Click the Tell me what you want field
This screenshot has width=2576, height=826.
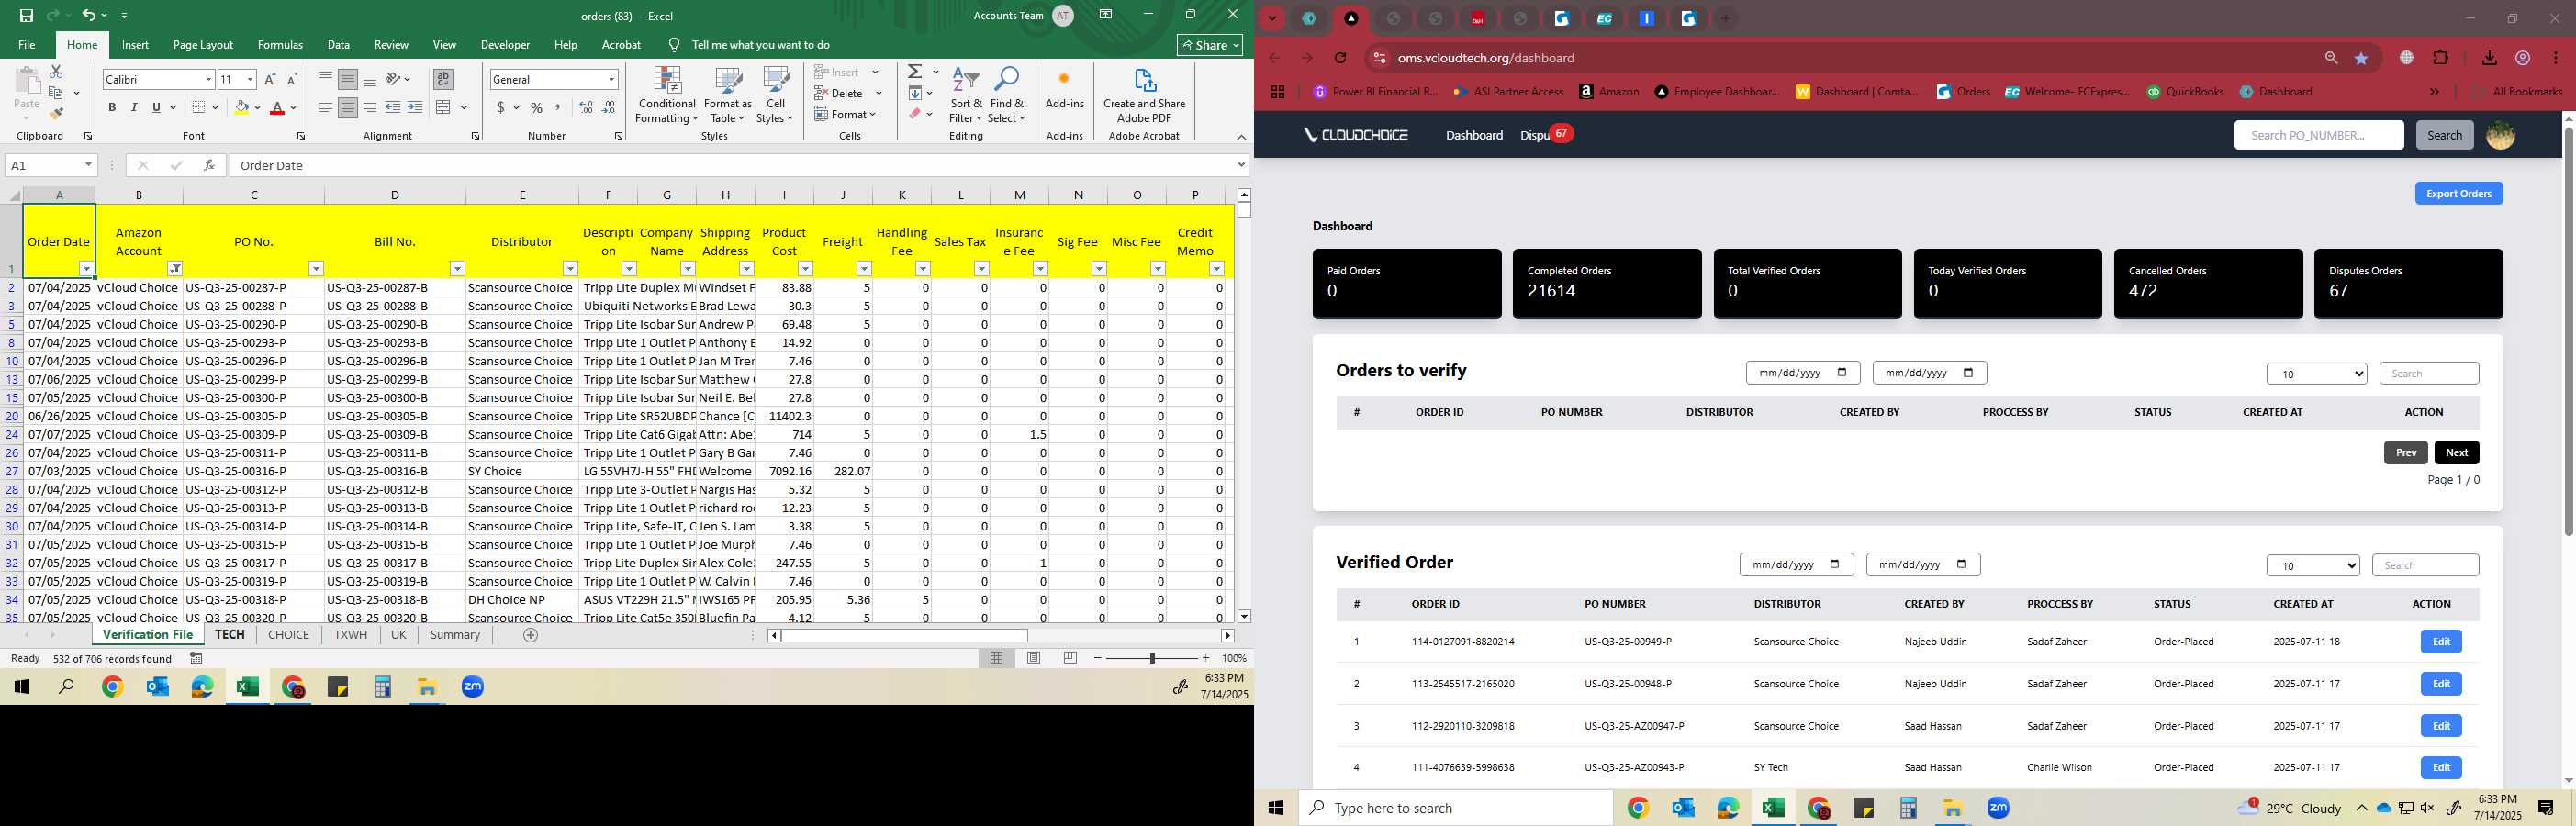point(760,45)
